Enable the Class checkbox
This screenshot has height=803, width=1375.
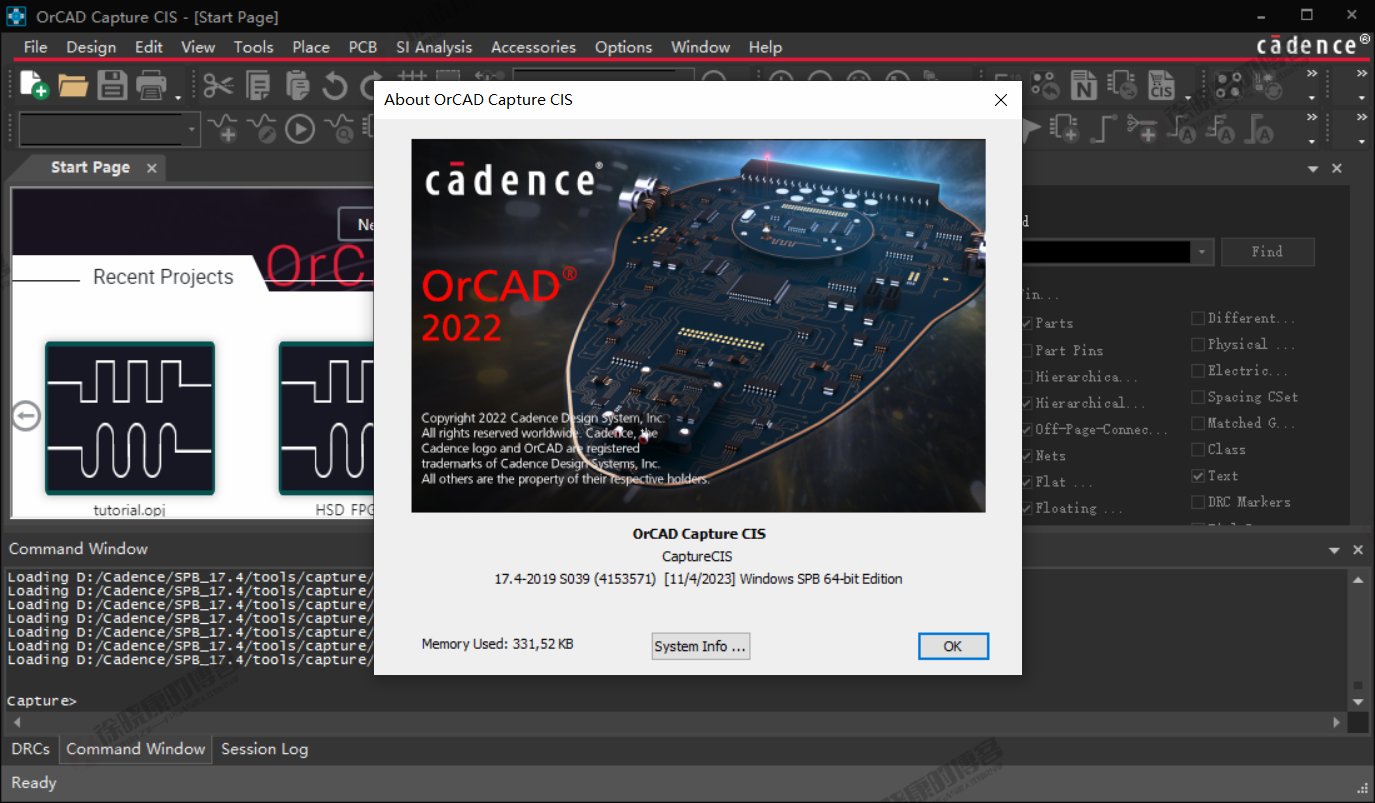tap(1198, 450)
